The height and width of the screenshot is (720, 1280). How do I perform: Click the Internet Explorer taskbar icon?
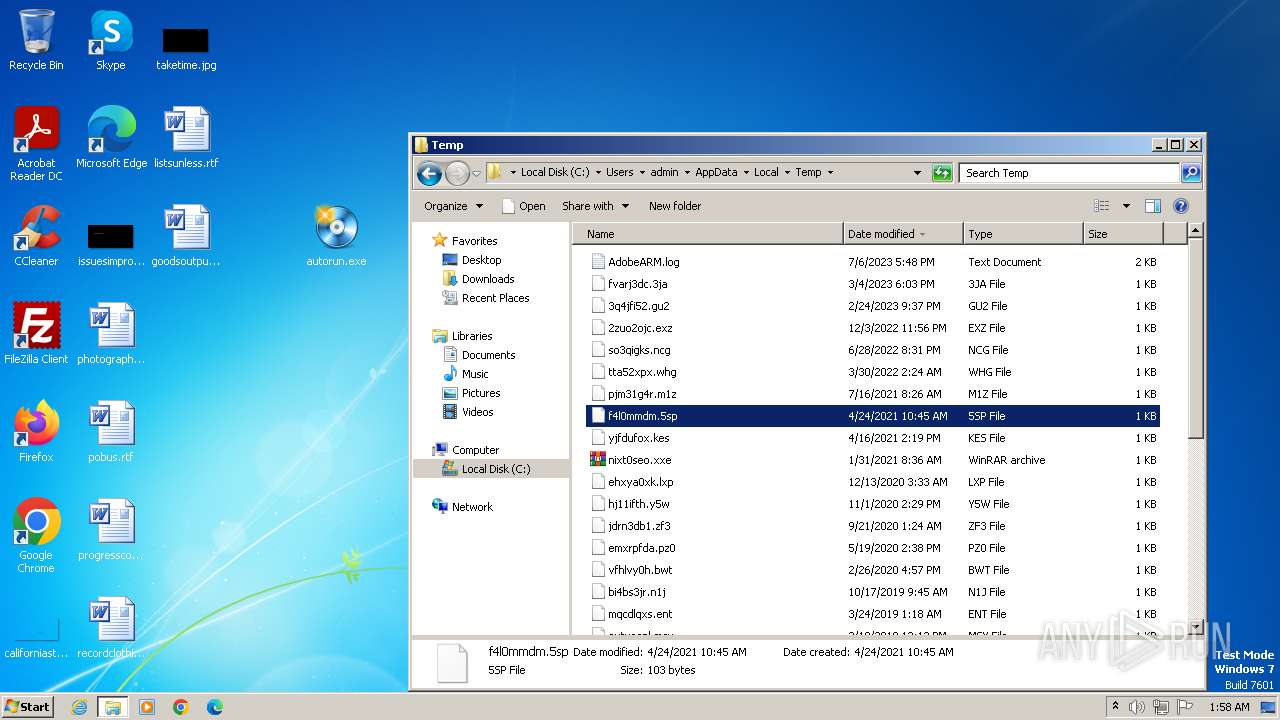click(x=79, y=707)
